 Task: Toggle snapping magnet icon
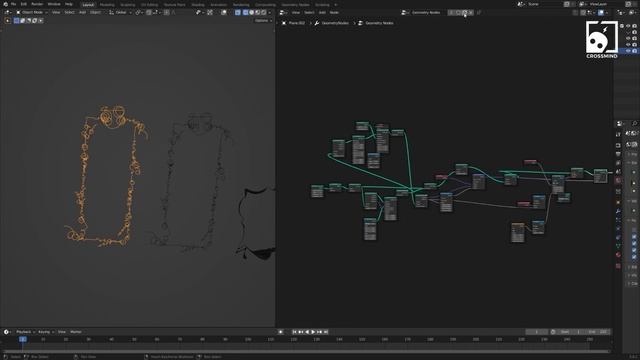pos(149,12)
